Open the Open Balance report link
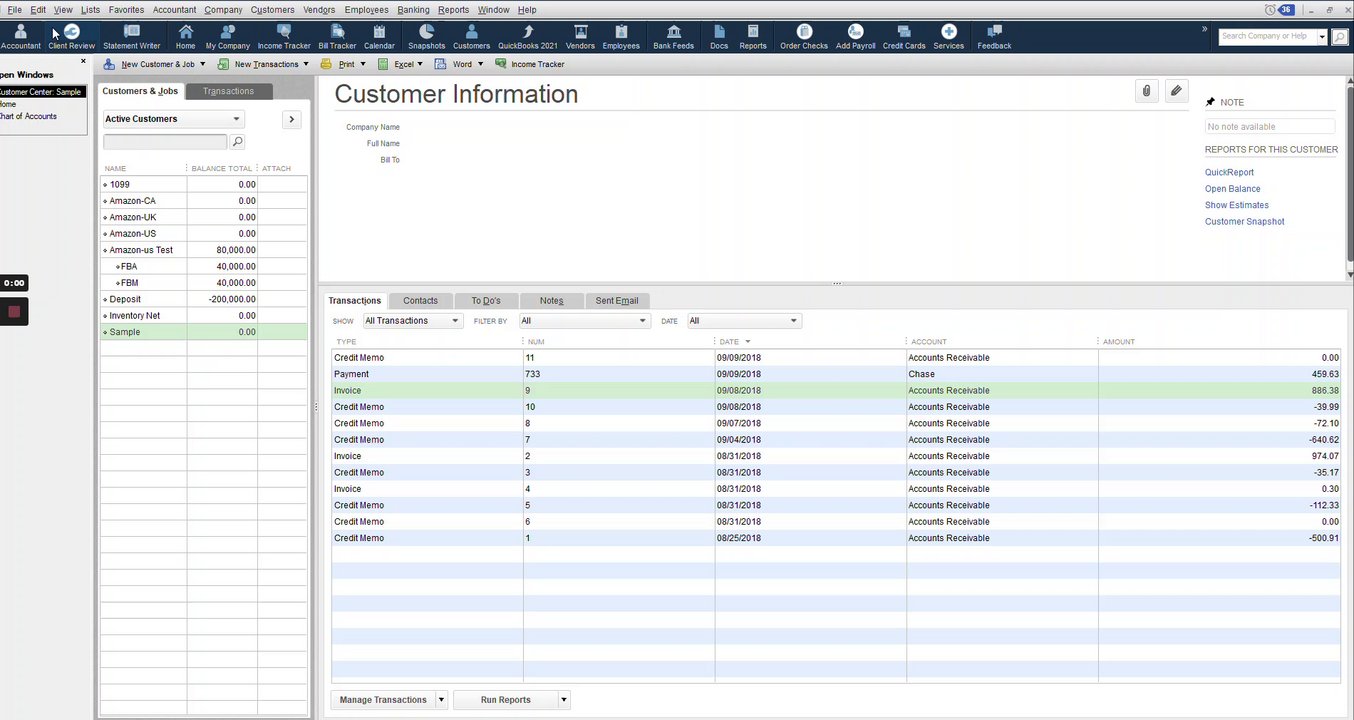Screen dimensions: 1354x720 tap(1232, 189)
